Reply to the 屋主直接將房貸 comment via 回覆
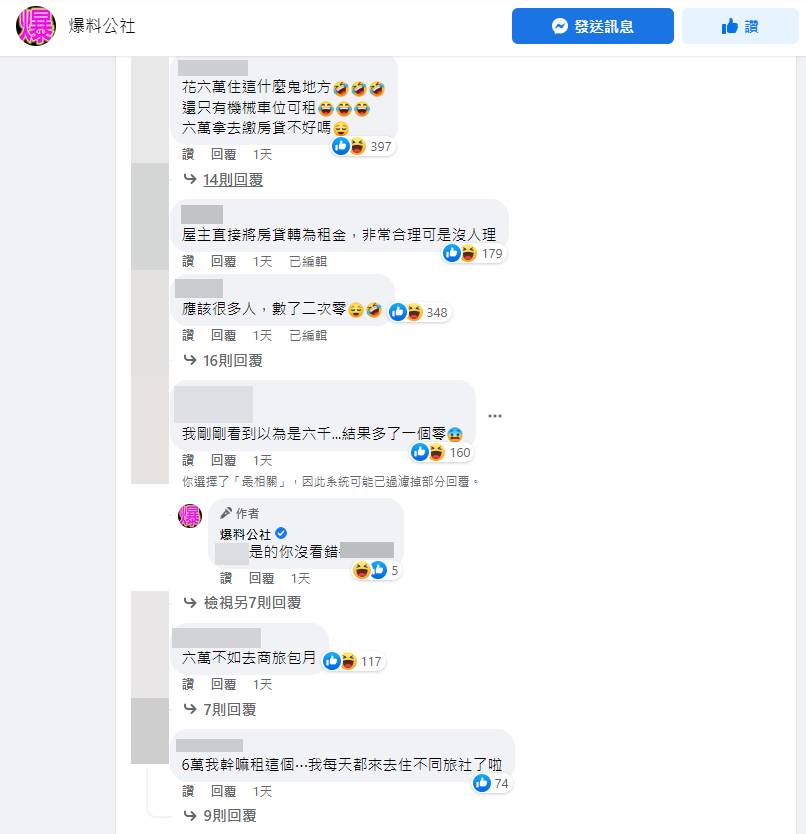The height and width of the screenshot is (834, 806). (223, 262)
